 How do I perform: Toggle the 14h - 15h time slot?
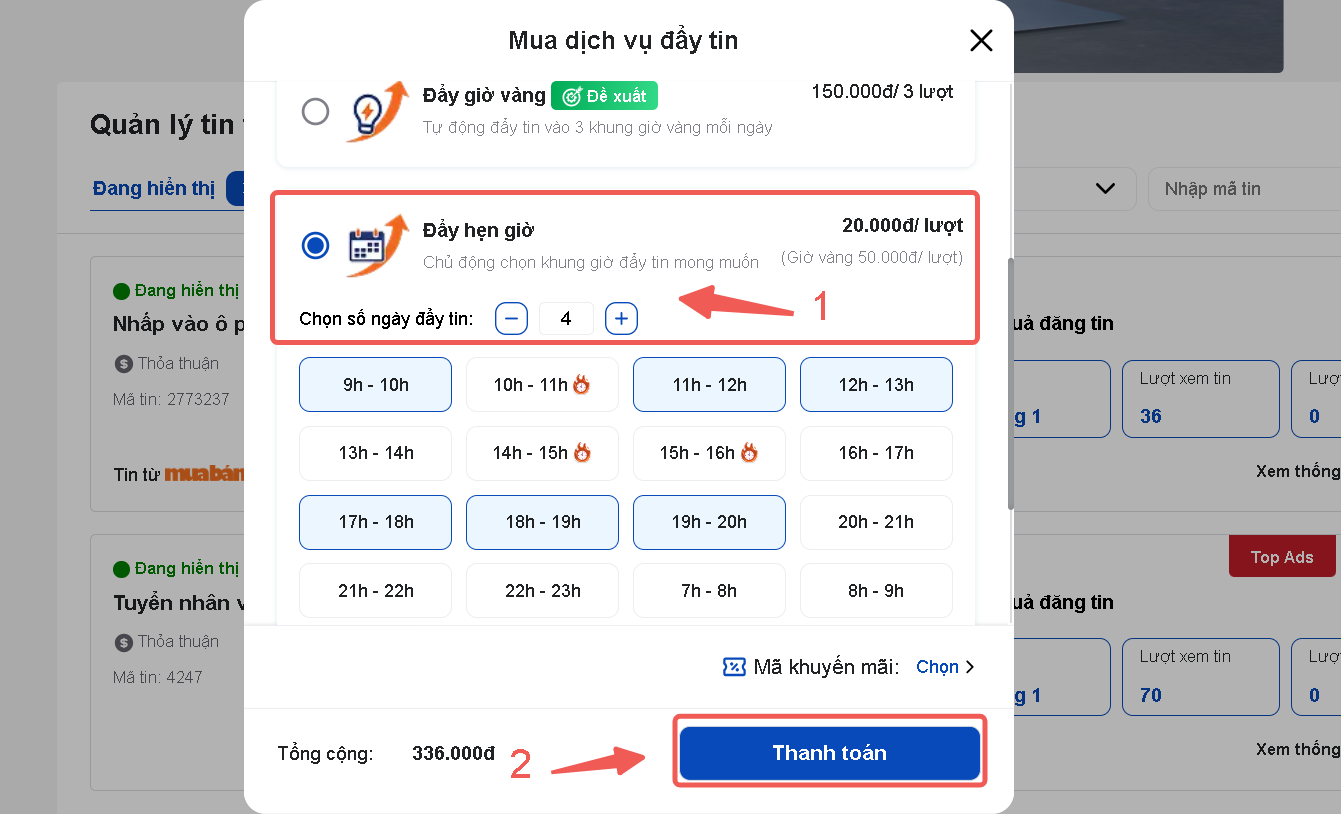(541, 453)
